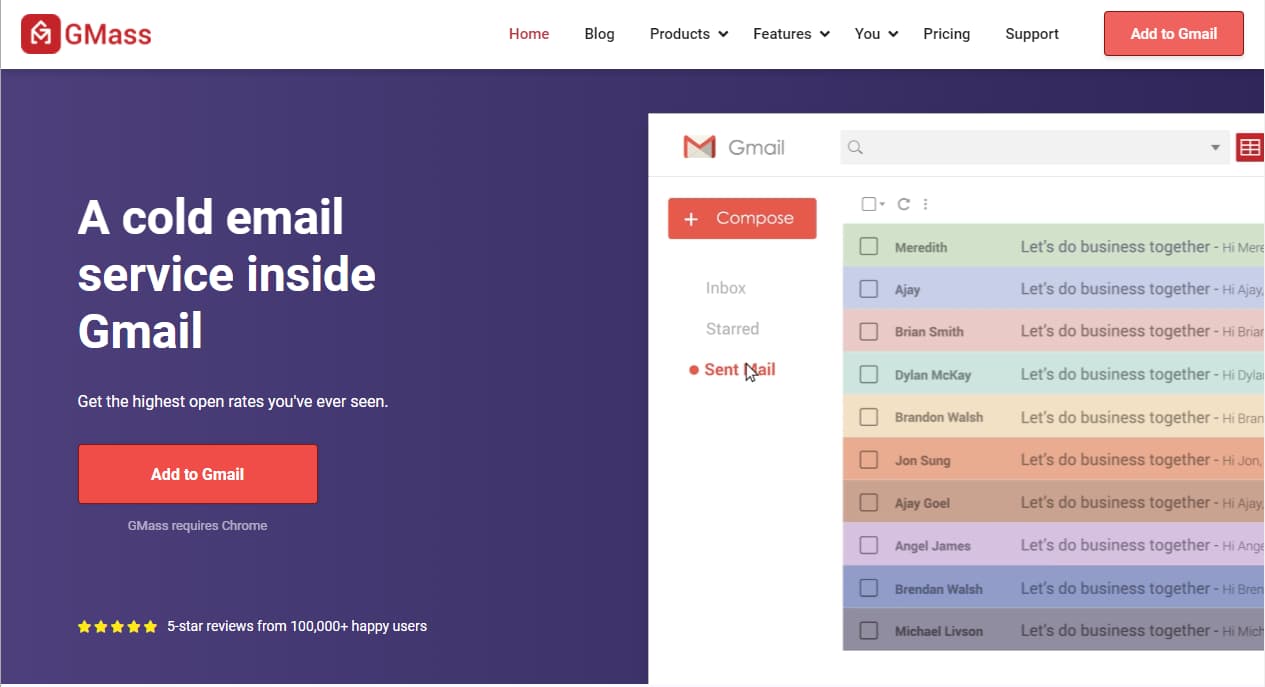The height and width of the screenshot is (687, 1265).
Task: Open the email from Angel James
Action: (x=1054, y=545)
